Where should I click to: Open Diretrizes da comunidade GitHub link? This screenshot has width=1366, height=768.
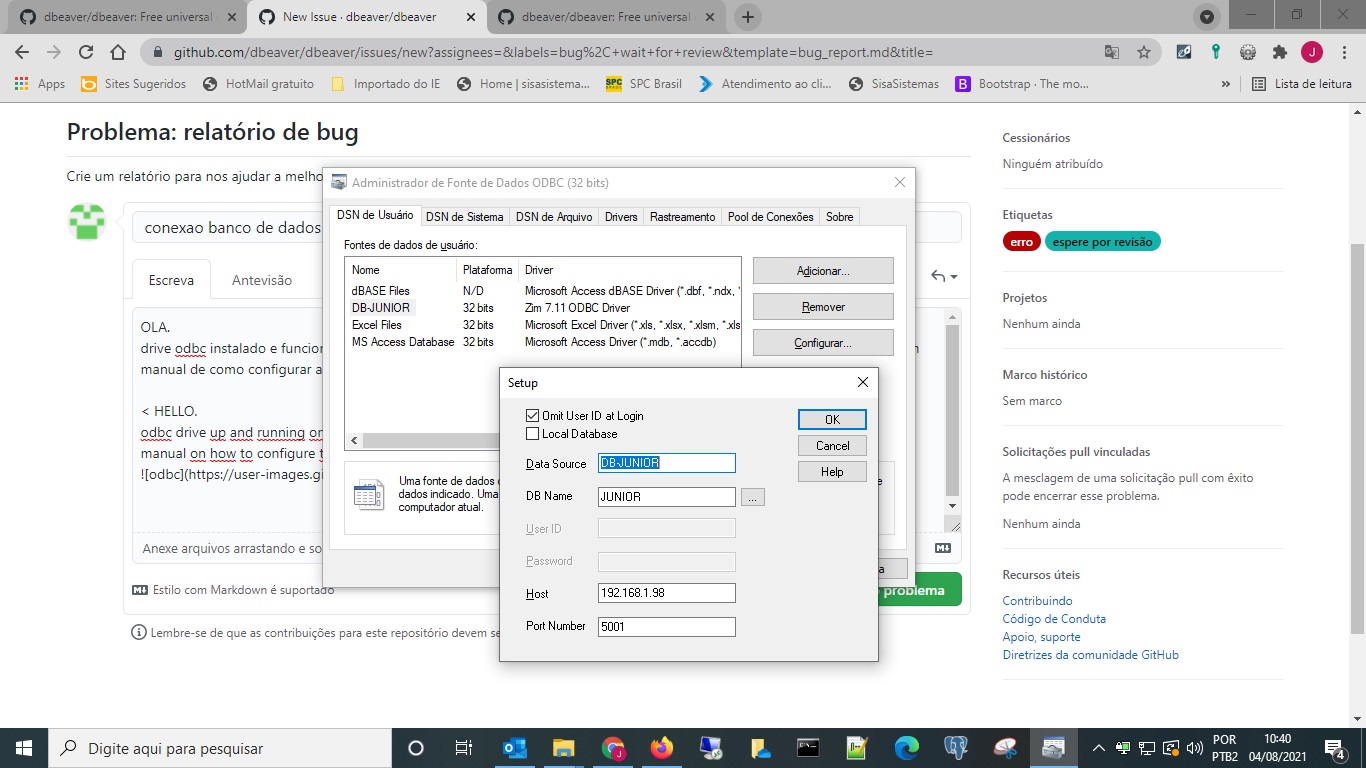[1091, 655]
